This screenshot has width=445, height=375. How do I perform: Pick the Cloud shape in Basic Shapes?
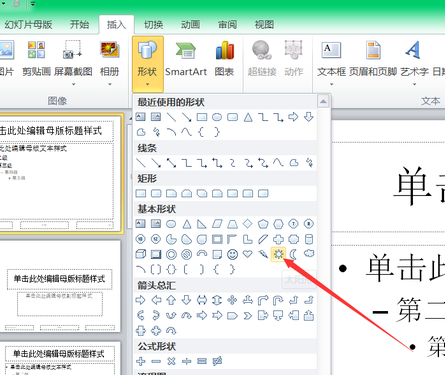click(309, 254)
